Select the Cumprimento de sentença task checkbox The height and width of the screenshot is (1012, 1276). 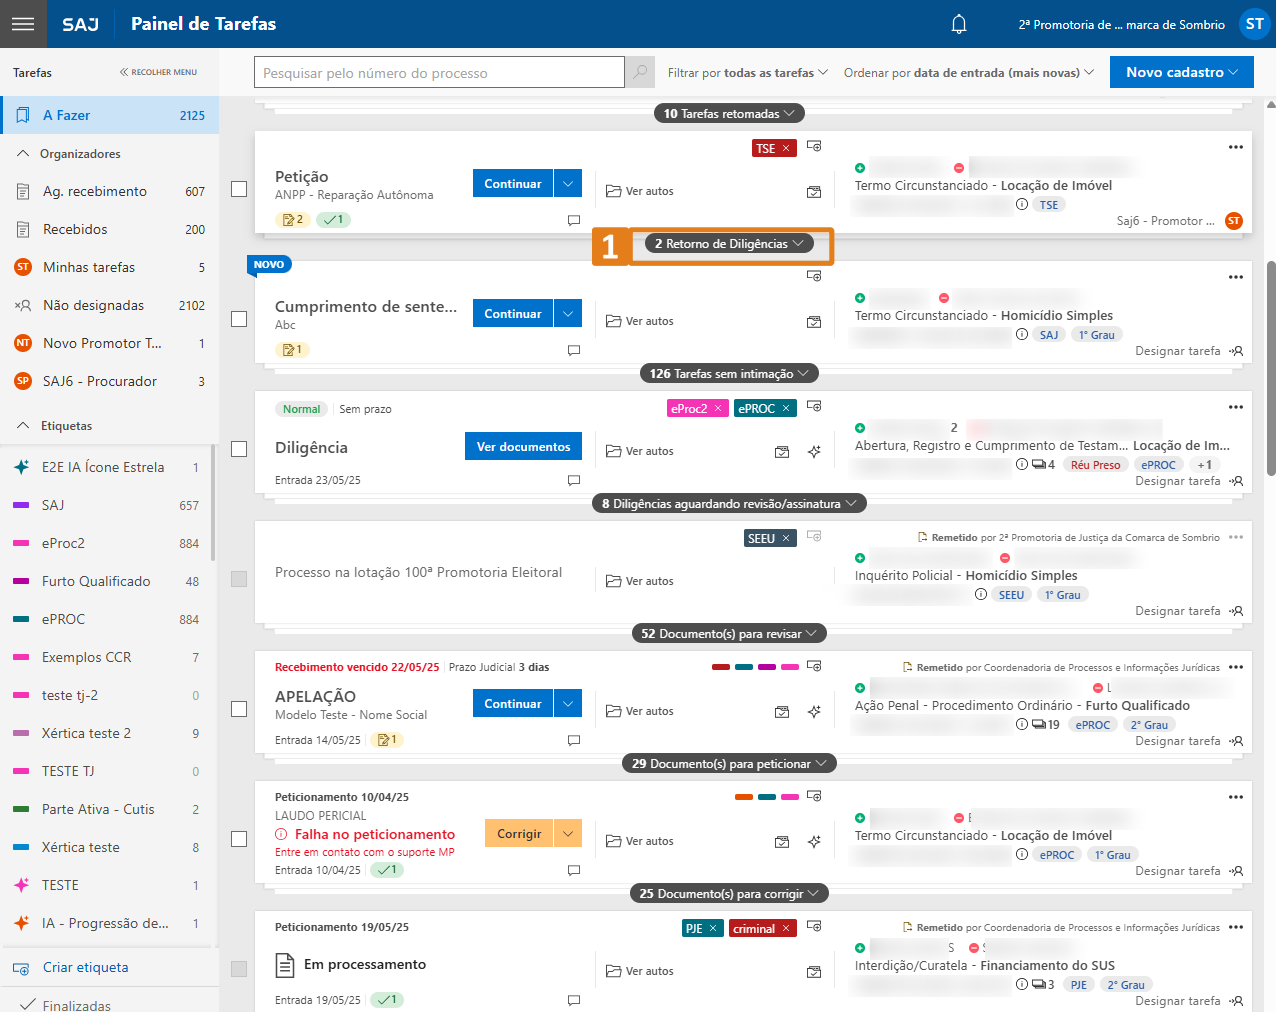(239, 319)
